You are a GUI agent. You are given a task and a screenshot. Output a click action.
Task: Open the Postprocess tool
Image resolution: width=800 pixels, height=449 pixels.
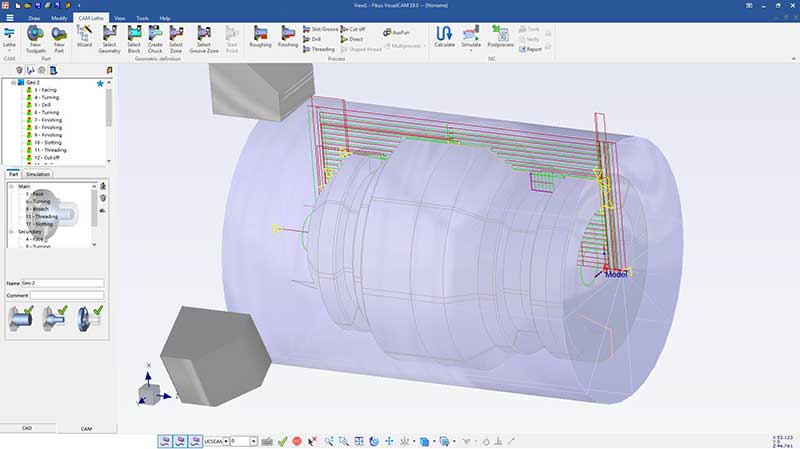coord(500,37)
